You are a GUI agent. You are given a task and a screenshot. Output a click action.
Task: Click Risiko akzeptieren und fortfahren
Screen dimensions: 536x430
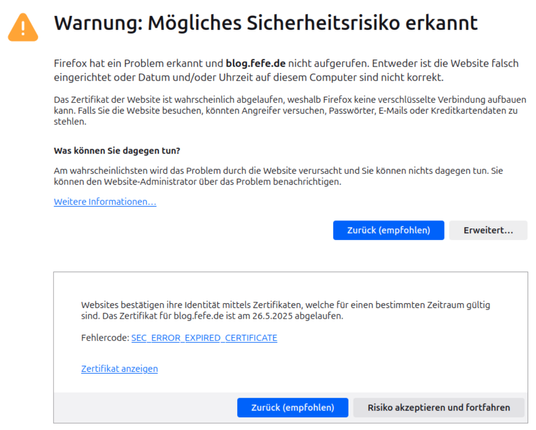point(439,407)
